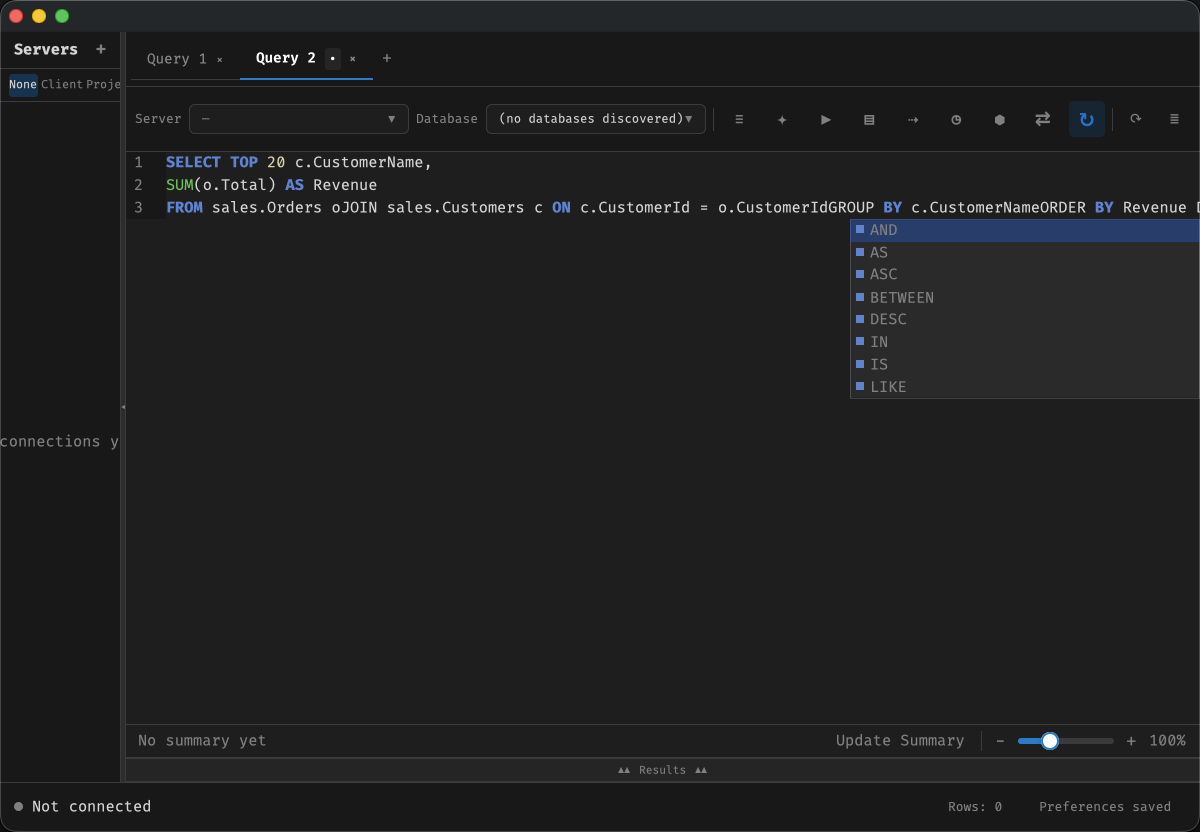
Task: Choose the Client grouping in Servers panel
Action: (x=62, y=85)
